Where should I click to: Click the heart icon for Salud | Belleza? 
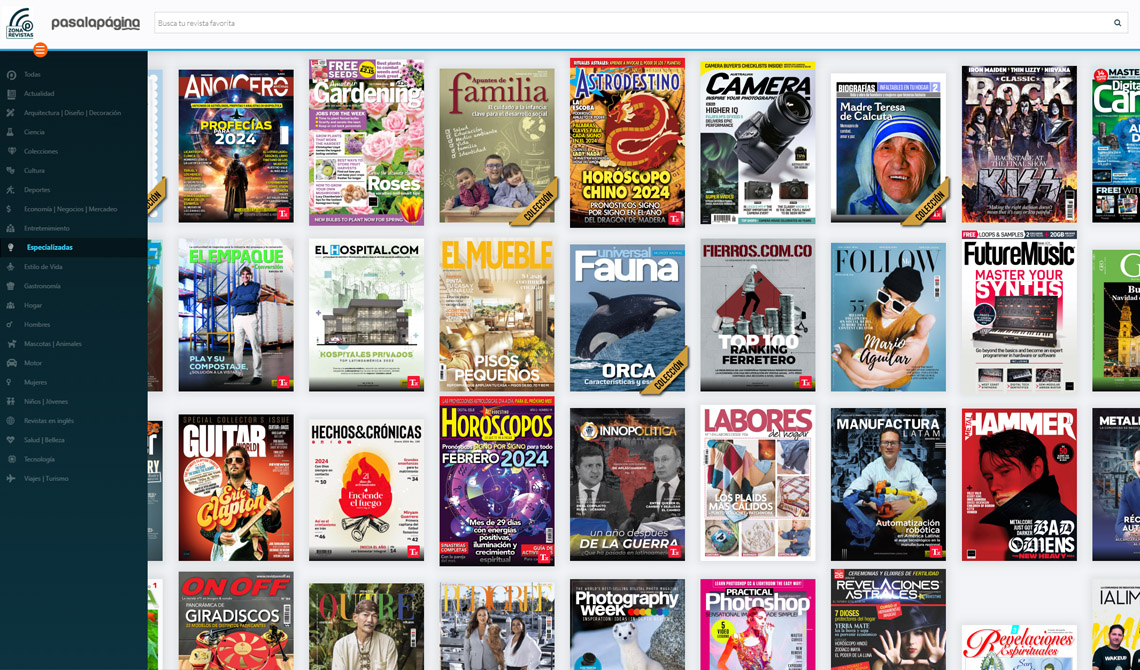click(11, 440)
